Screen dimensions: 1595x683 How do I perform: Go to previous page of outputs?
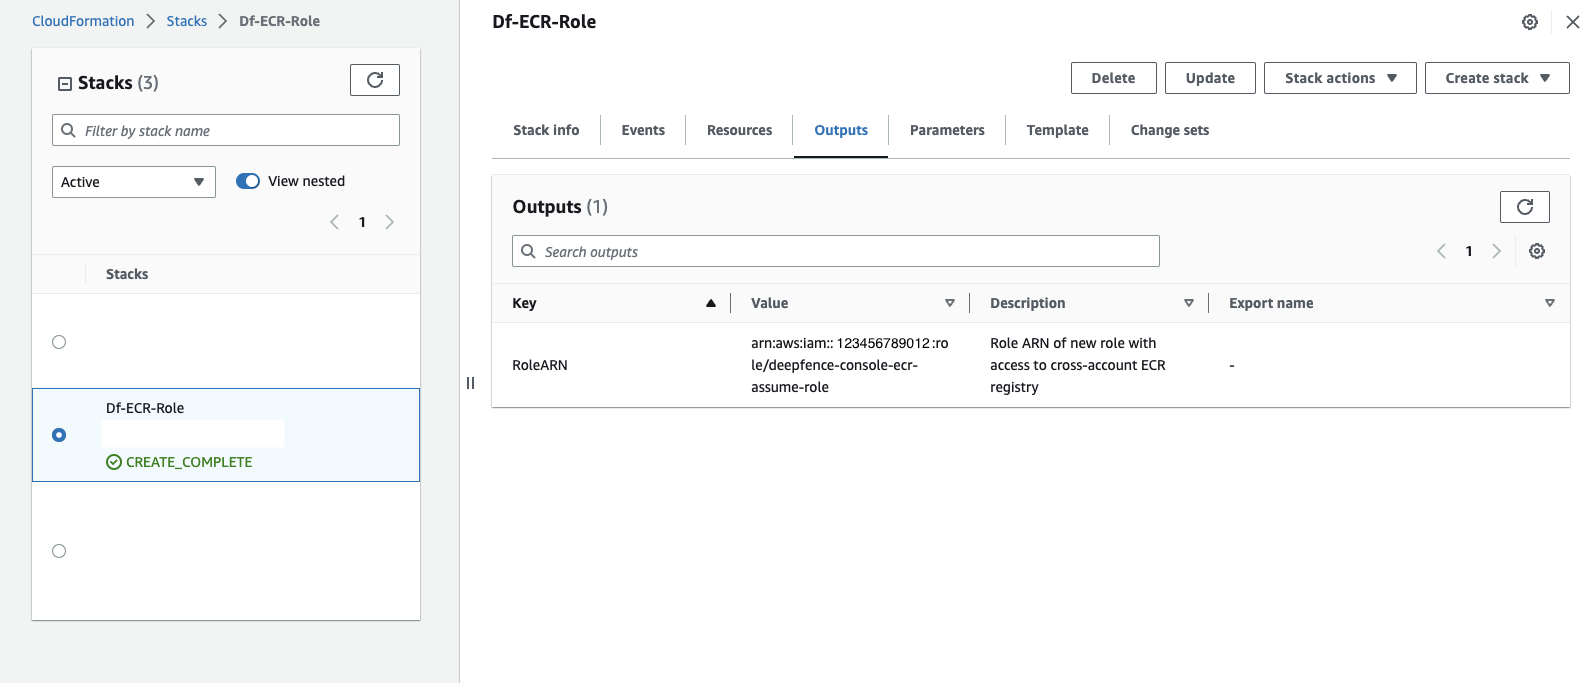tap(1441, 251)
